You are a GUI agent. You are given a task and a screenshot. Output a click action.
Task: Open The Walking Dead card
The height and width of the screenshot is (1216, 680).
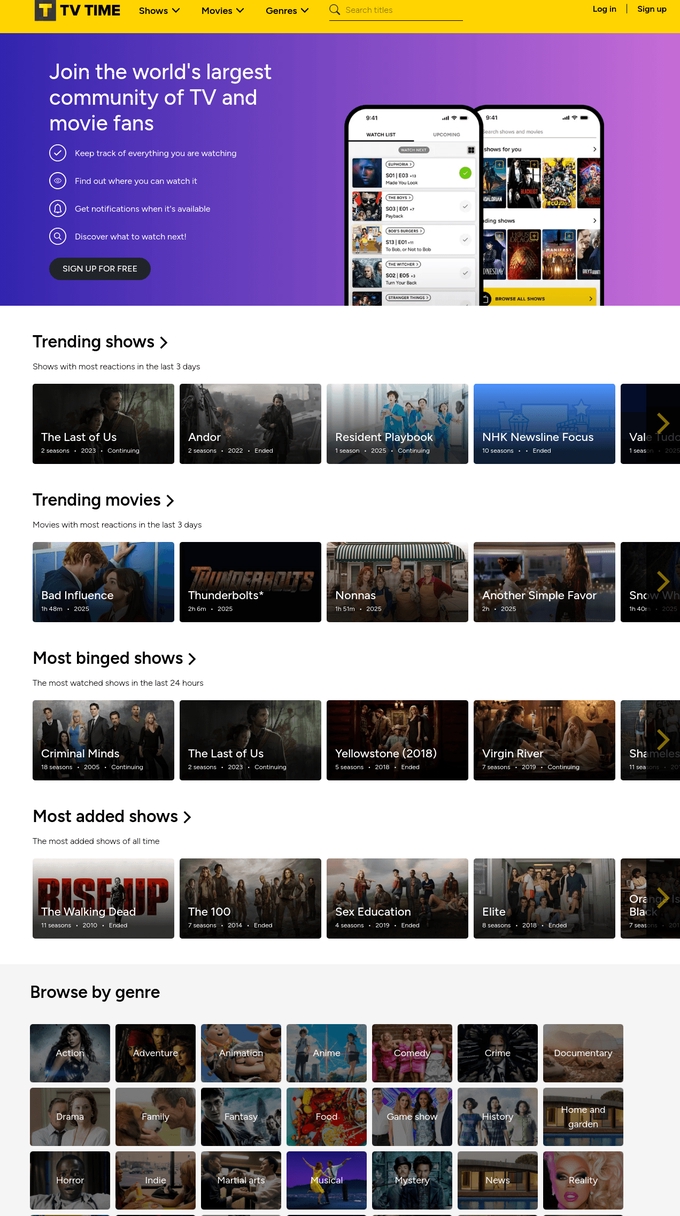pyautogui.click(x=103, y=897)
